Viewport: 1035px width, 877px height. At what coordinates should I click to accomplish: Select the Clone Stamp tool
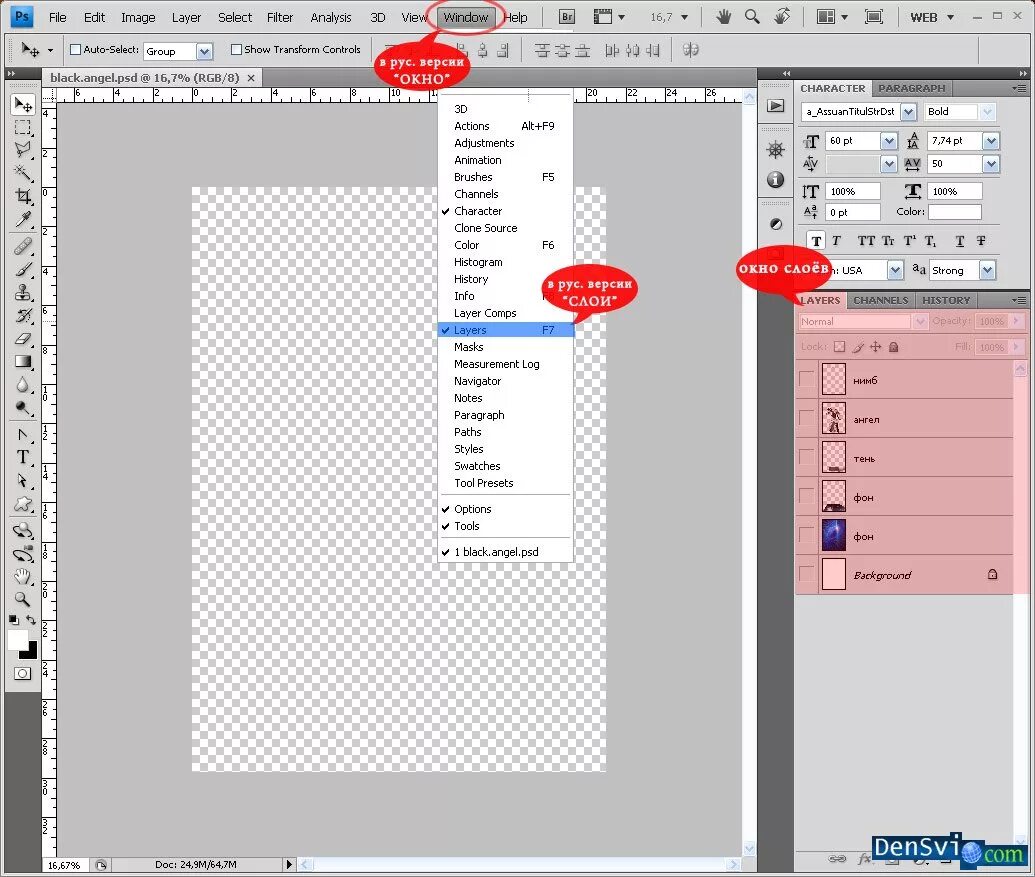coord(23,292)
